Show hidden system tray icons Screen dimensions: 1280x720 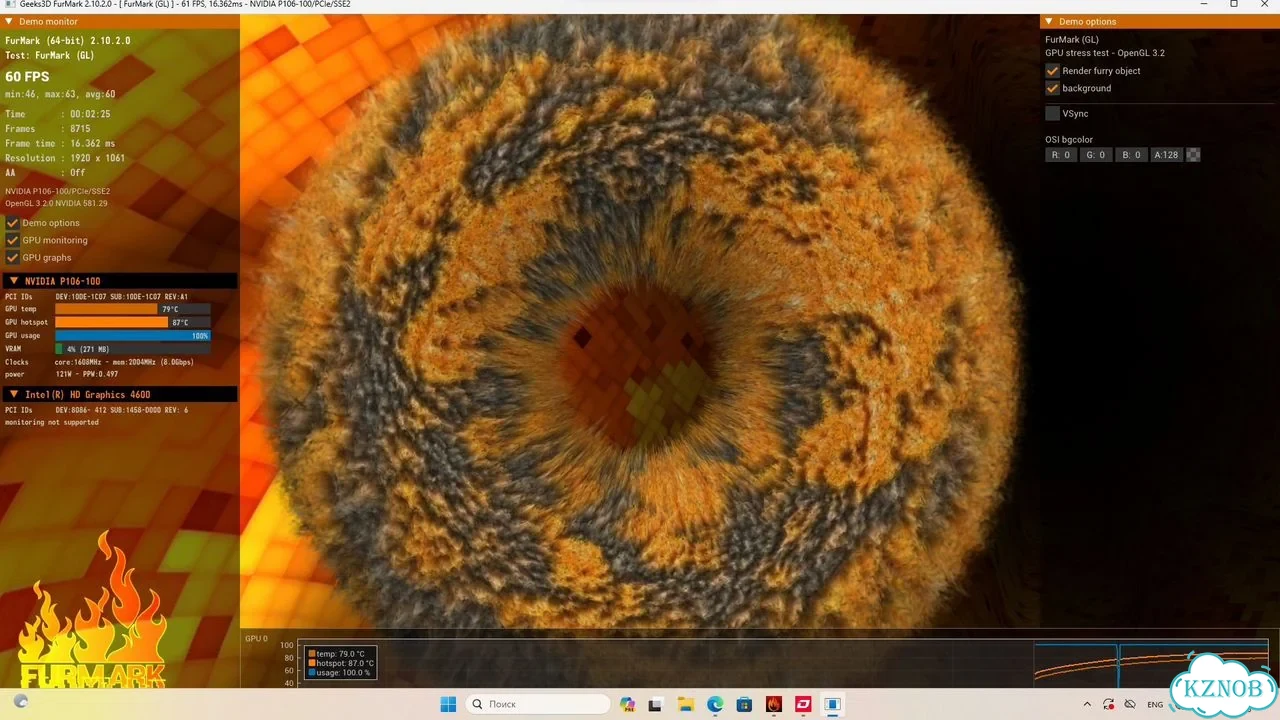pyautogui.click(x=1088, y=704)
